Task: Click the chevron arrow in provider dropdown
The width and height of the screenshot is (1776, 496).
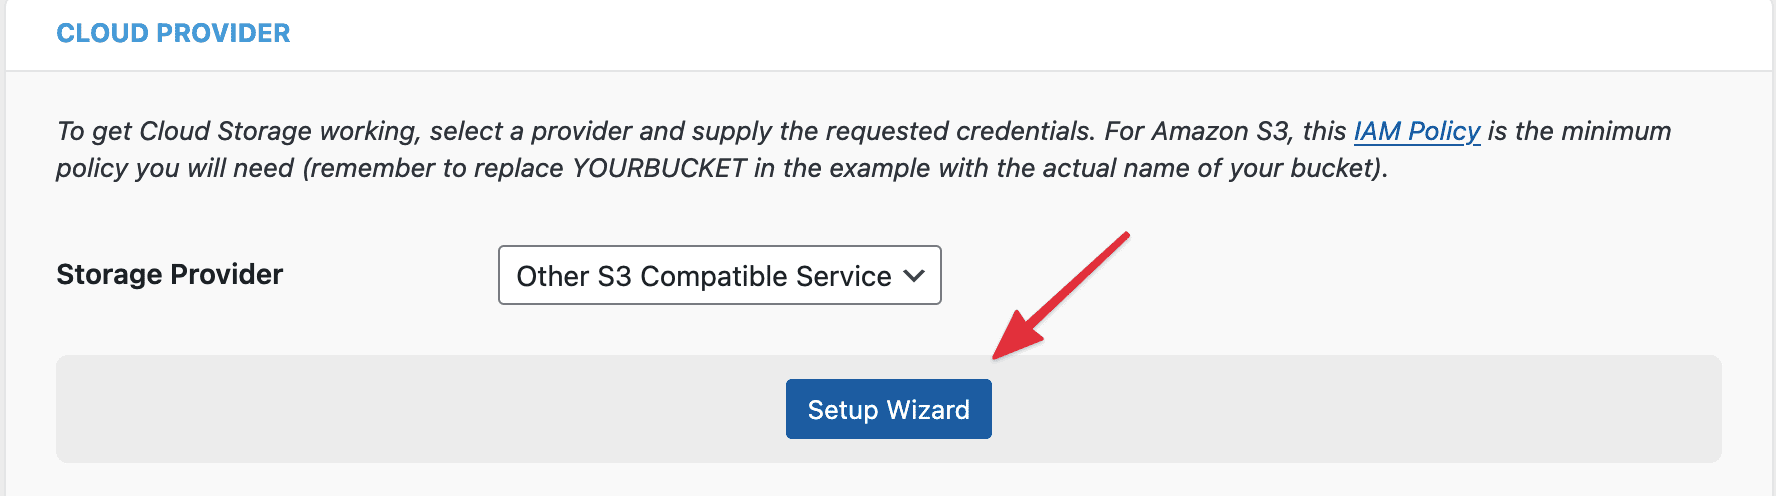Action: [x=914, y=275]
